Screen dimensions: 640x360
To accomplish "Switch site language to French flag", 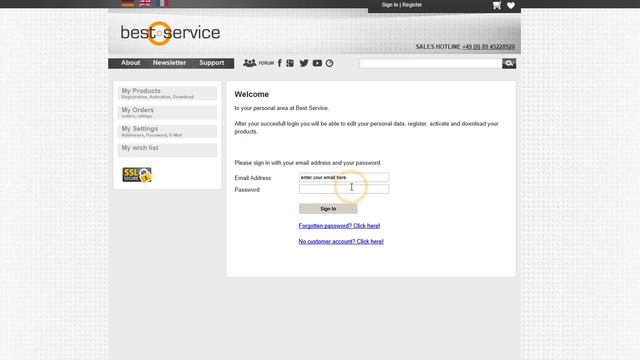I will coord(162,3).
